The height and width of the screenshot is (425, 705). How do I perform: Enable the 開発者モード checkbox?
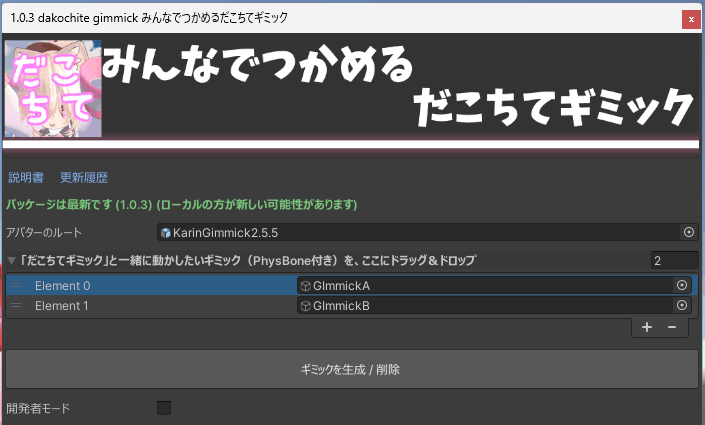164,408
